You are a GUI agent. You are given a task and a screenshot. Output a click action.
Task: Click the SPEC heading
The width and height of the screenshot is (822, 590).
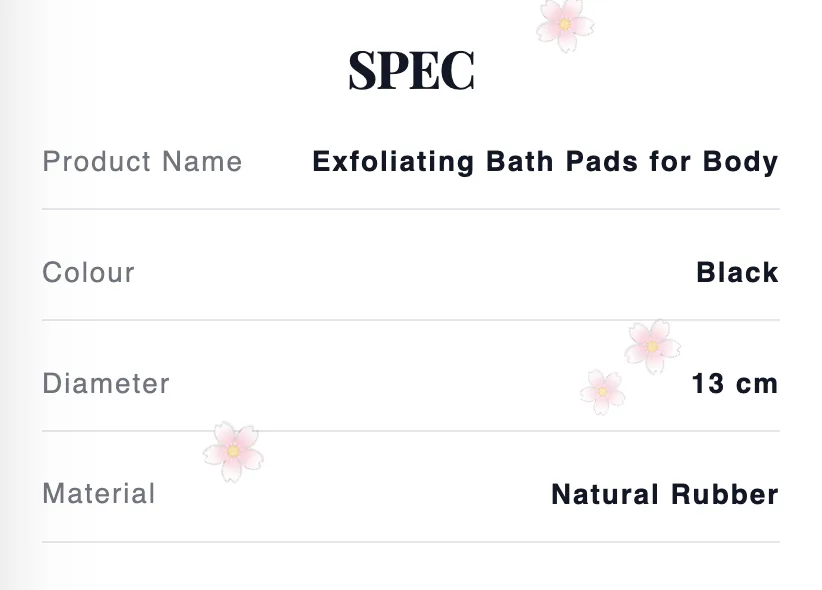[412, 71]
